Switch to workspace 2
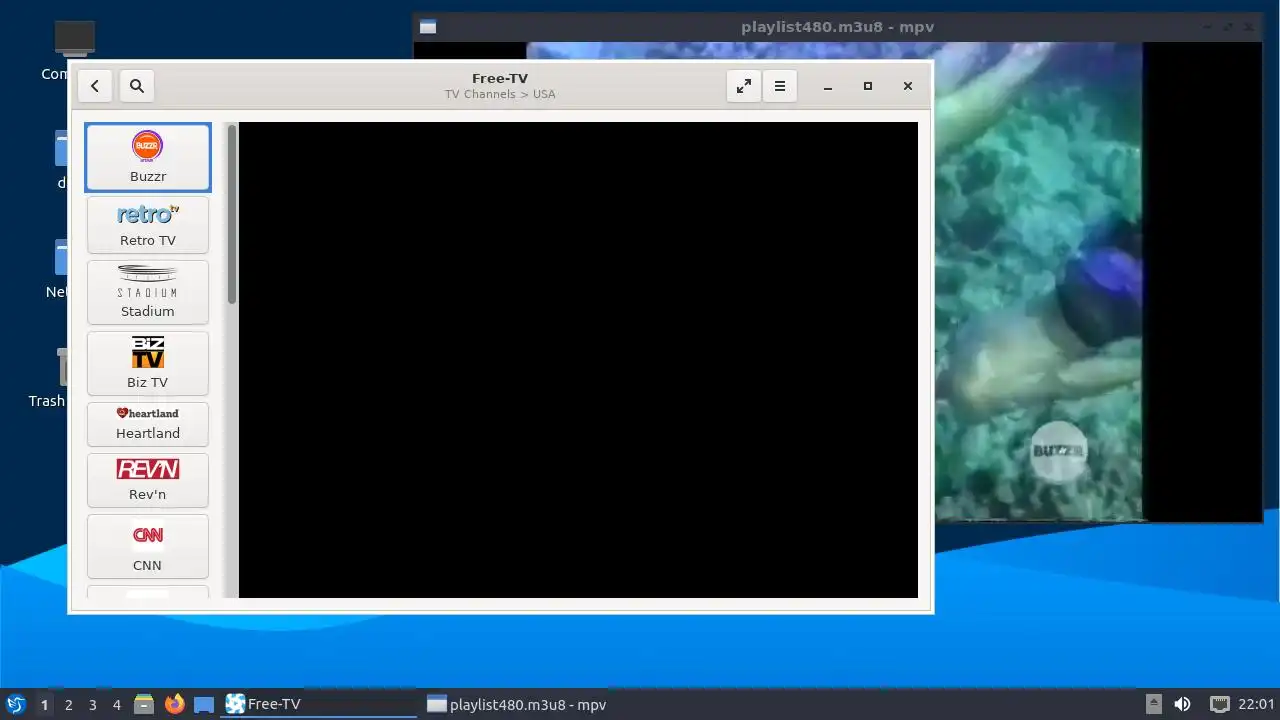The image size is (1280, 720). pyautogui.click(x=68, y=704)
